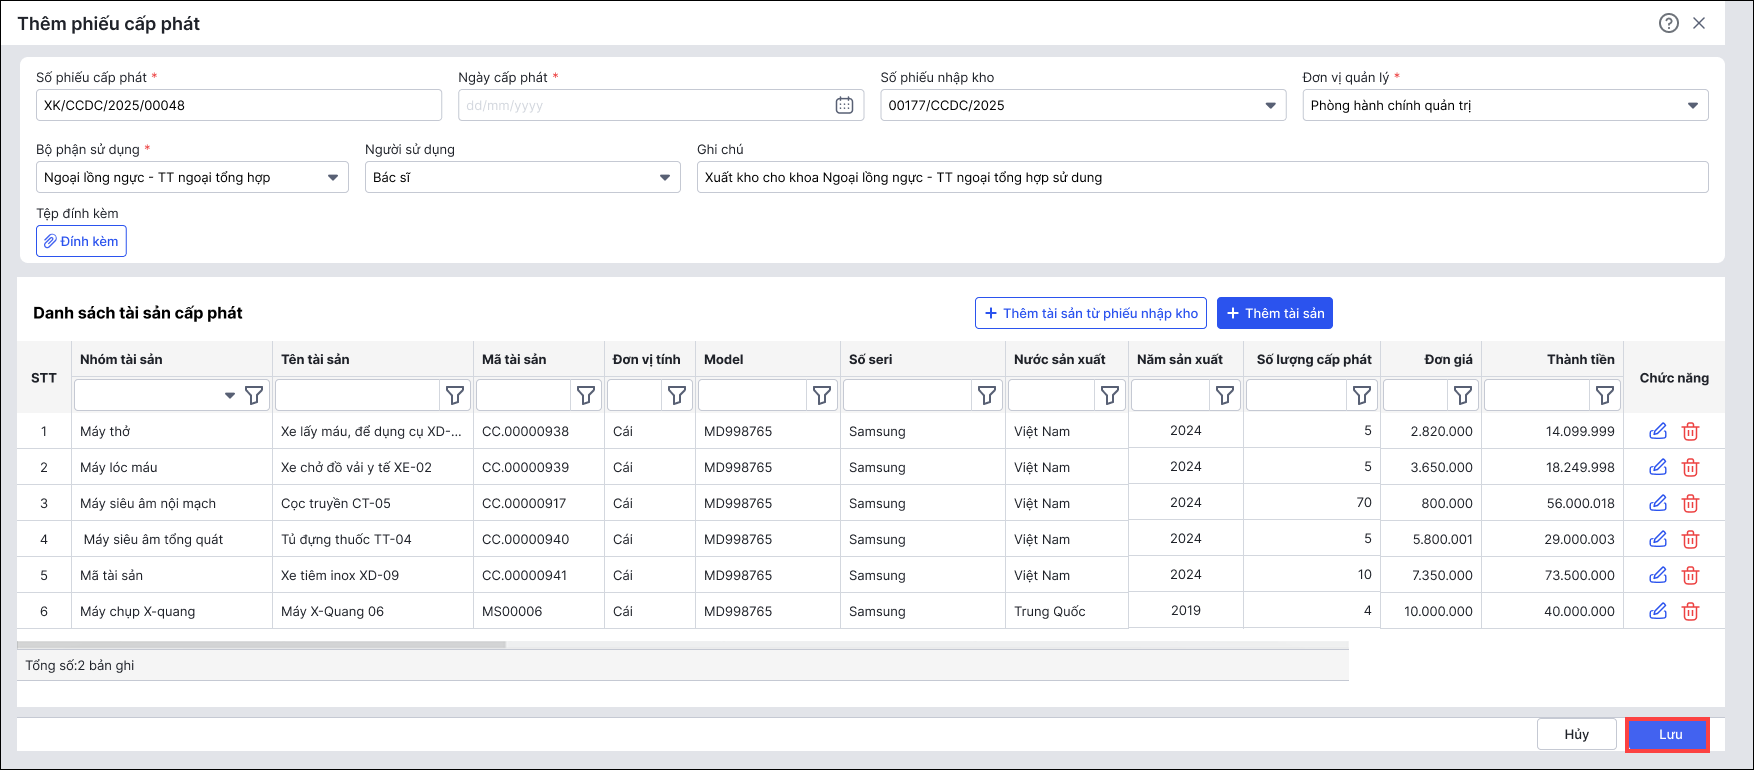1754x770 pixels.
Task: Delete row 3 Máy siêu âm nội mạch
Action: point(1690,503)
